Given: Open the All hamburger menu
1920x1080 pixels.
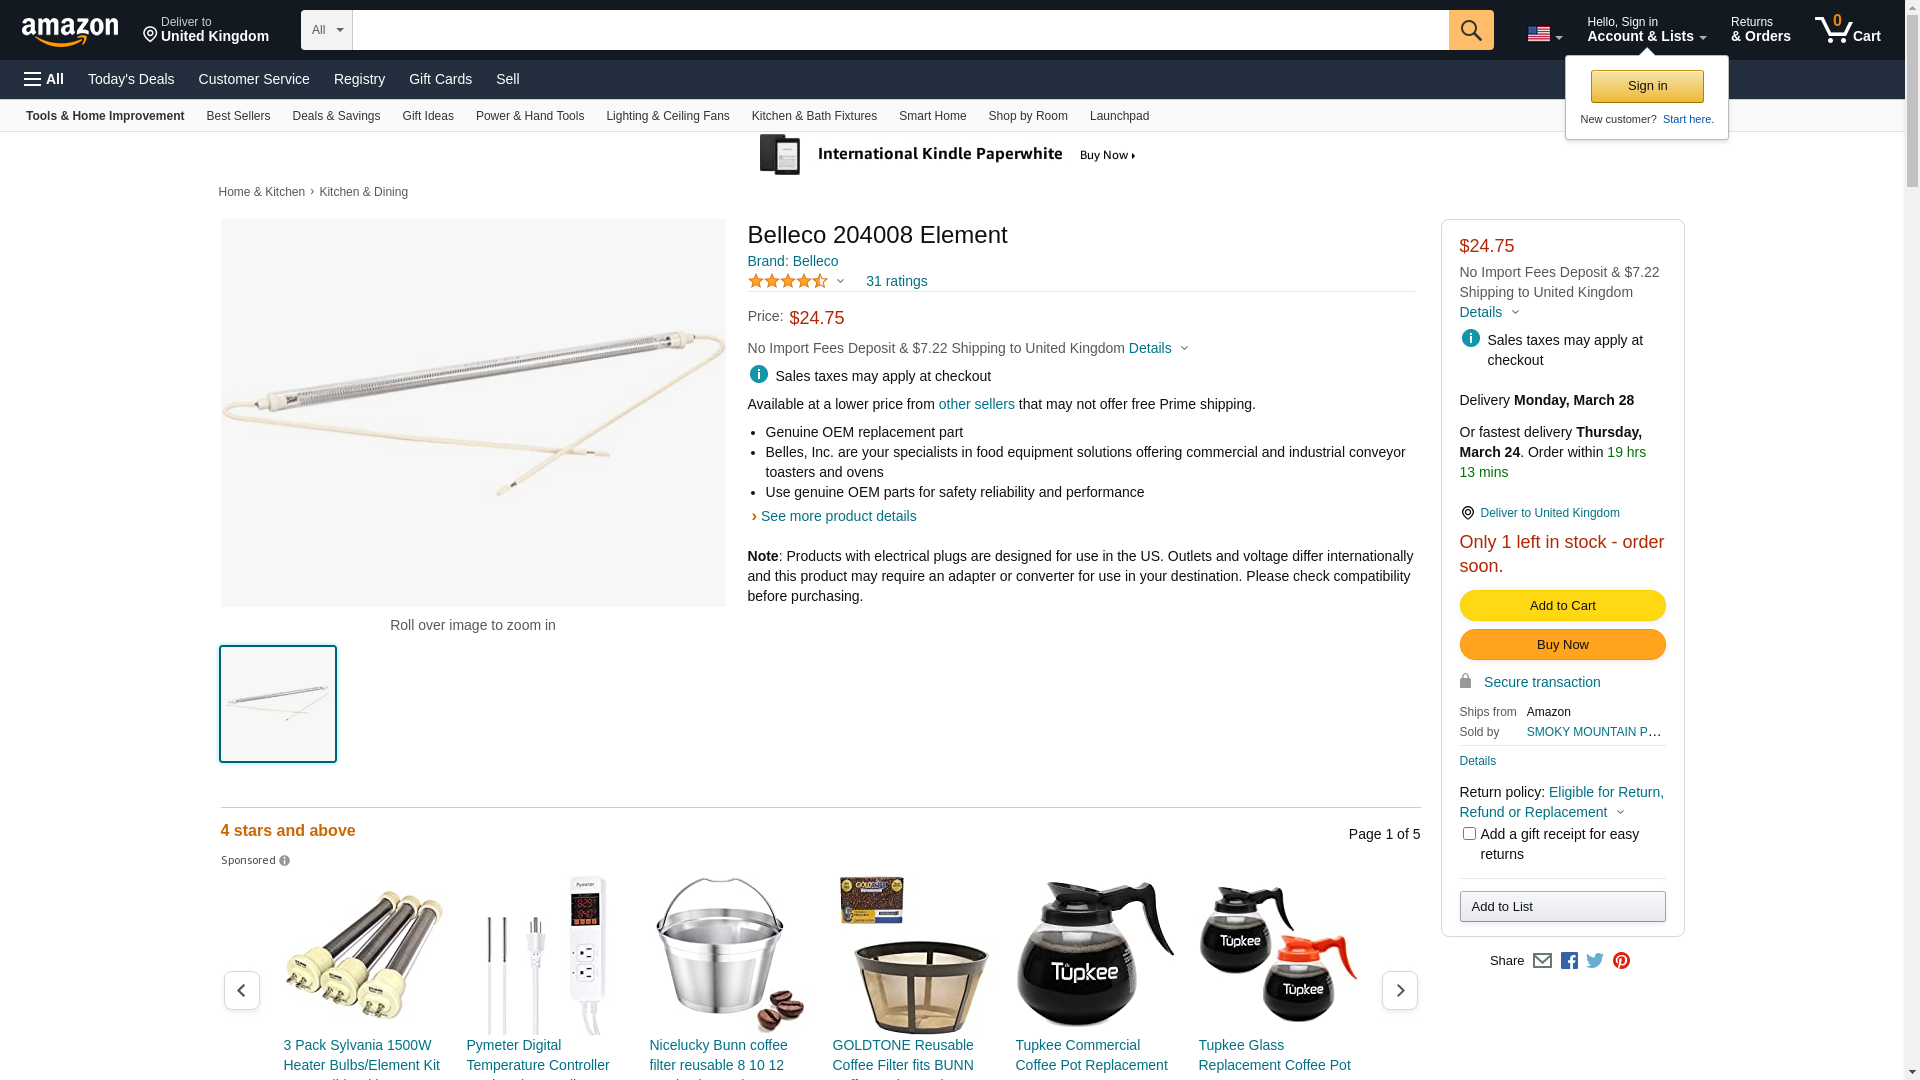Looking at the screenshot, I should pos(44,79).
